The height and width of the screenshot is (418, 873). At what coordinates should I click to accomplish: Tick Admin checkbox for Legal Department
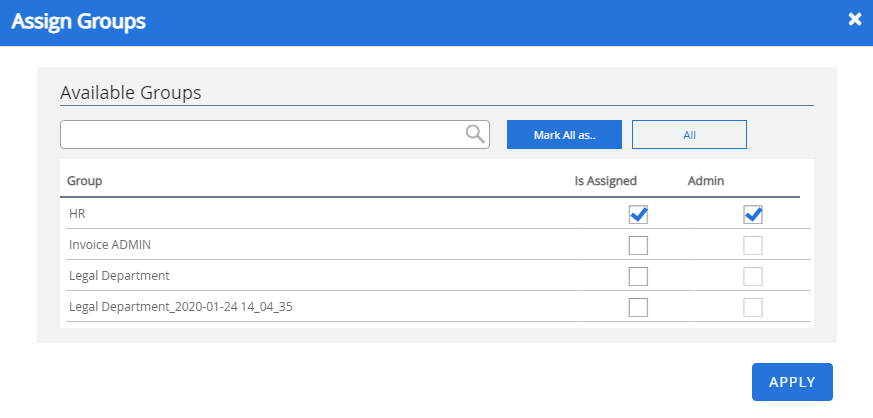(x=753, y=276)
